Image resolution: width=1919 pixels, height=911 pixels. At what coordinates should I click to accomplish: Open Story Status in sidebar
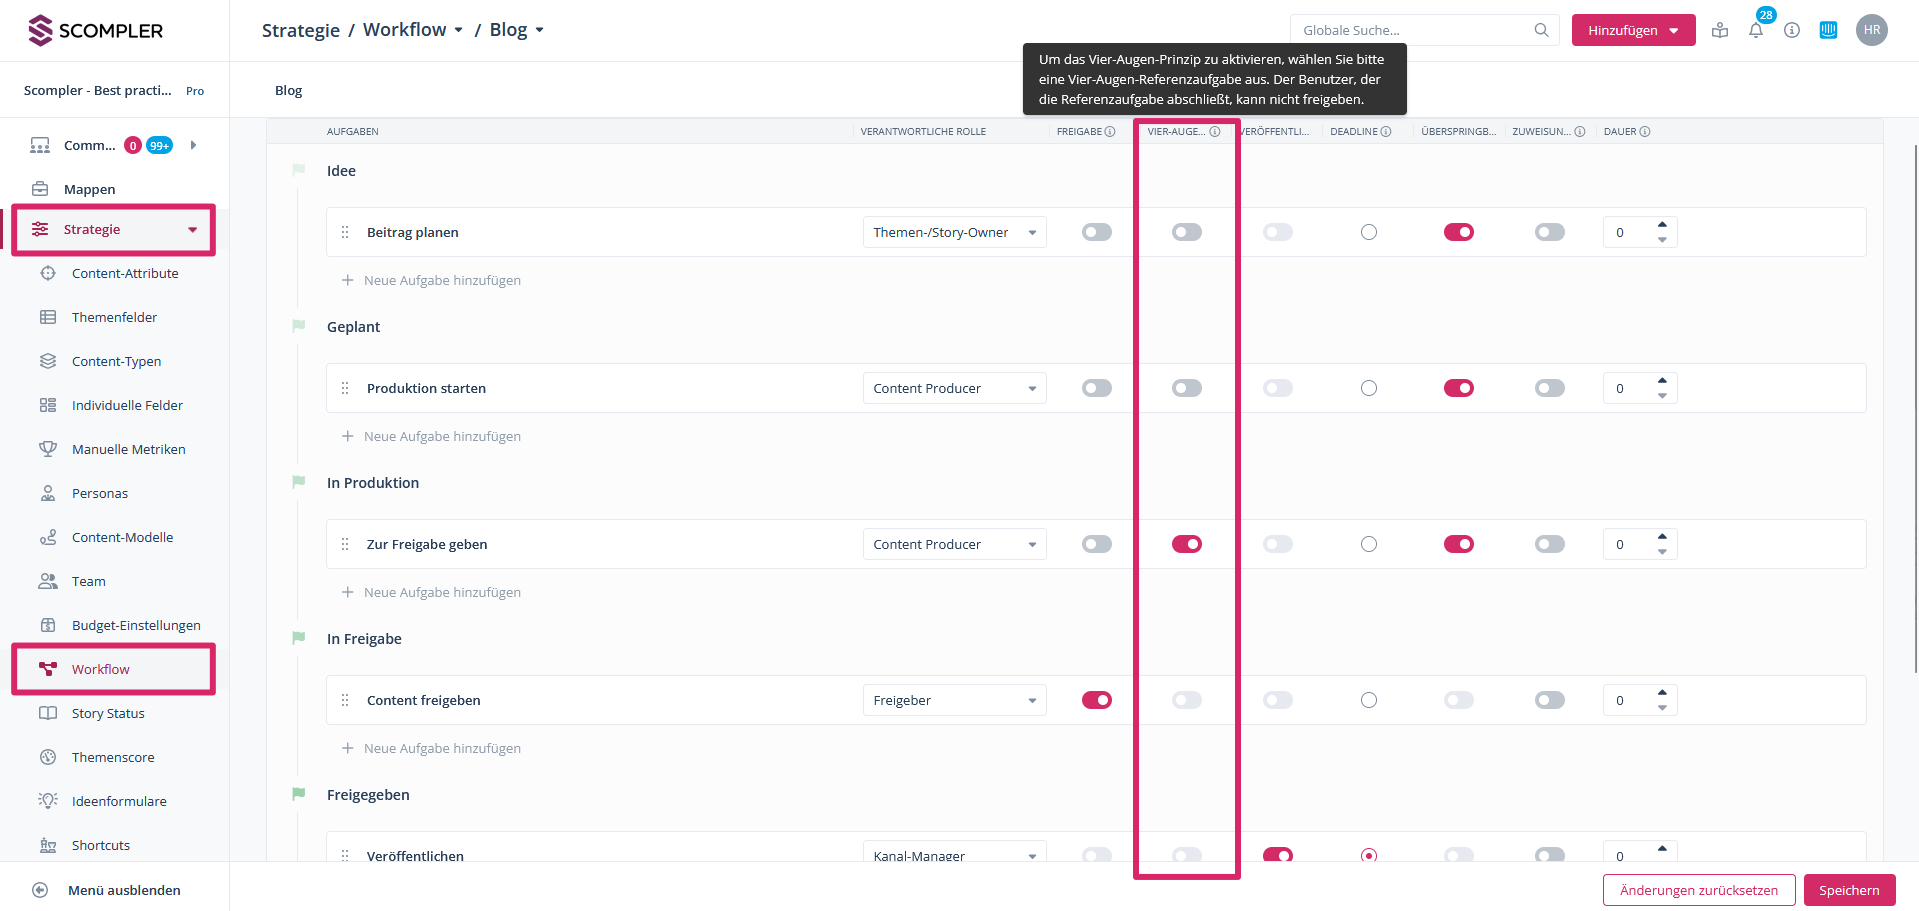108,713
